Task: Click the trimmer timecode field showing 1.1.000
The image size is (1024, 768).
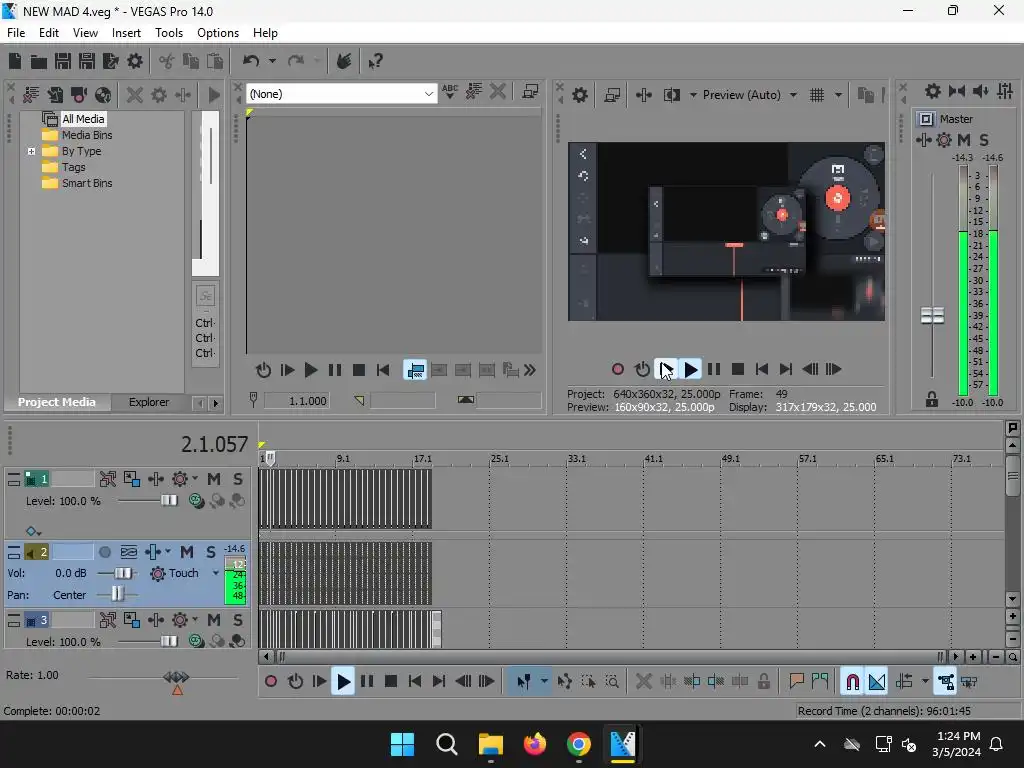Action: (298, 401)
